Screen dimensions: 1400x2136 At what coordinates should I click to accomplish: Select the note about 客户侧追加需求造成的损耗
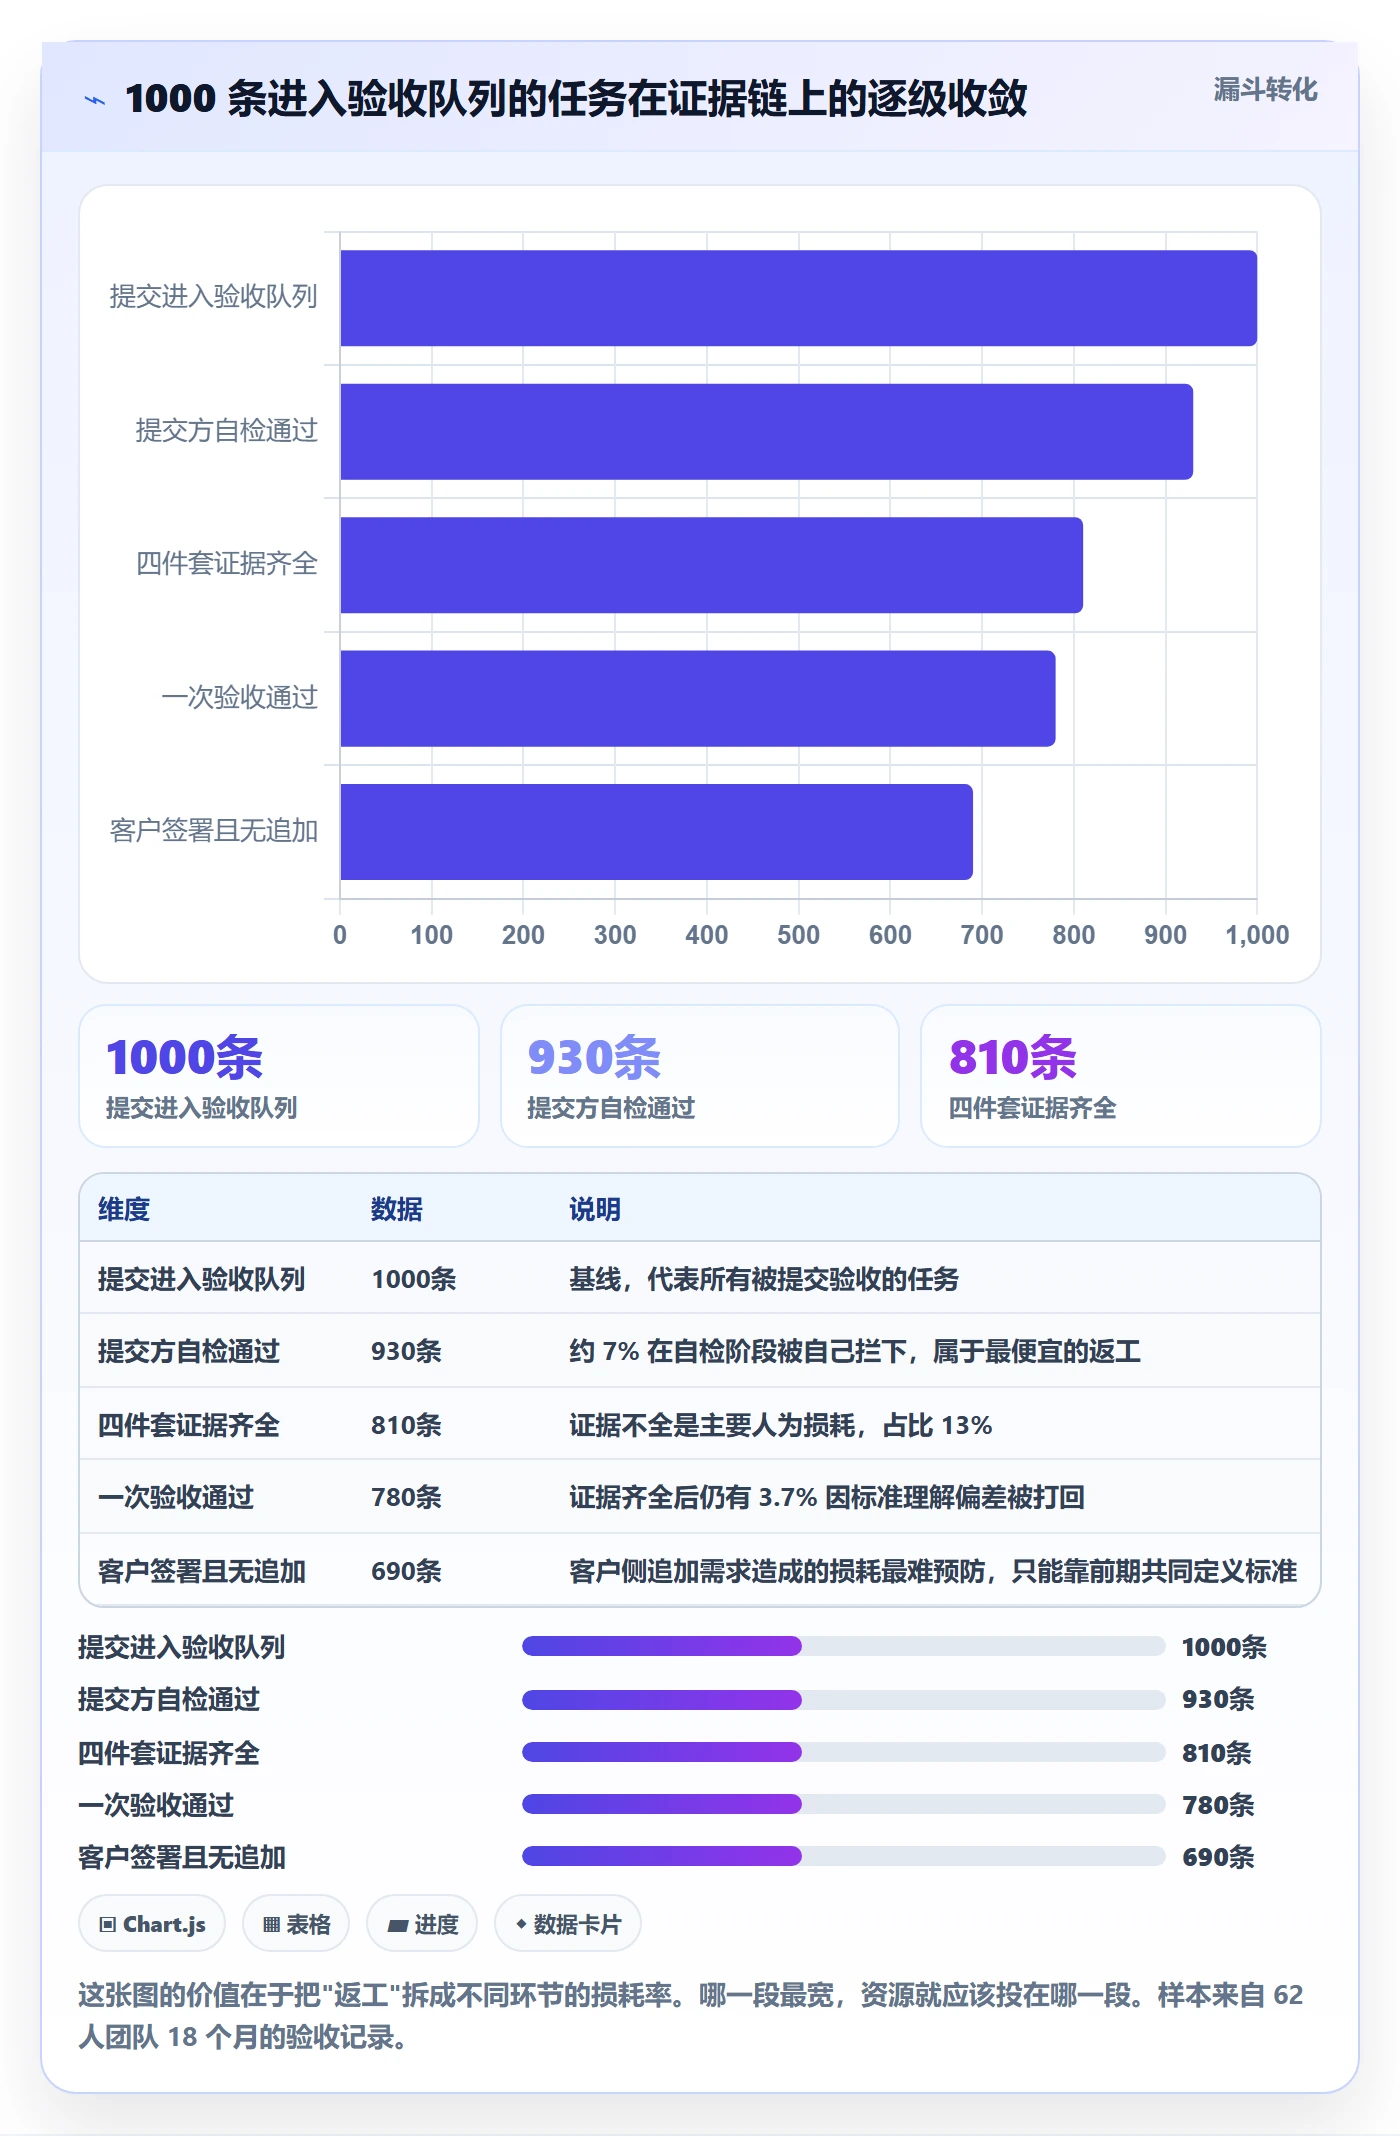click(933, 1571)
